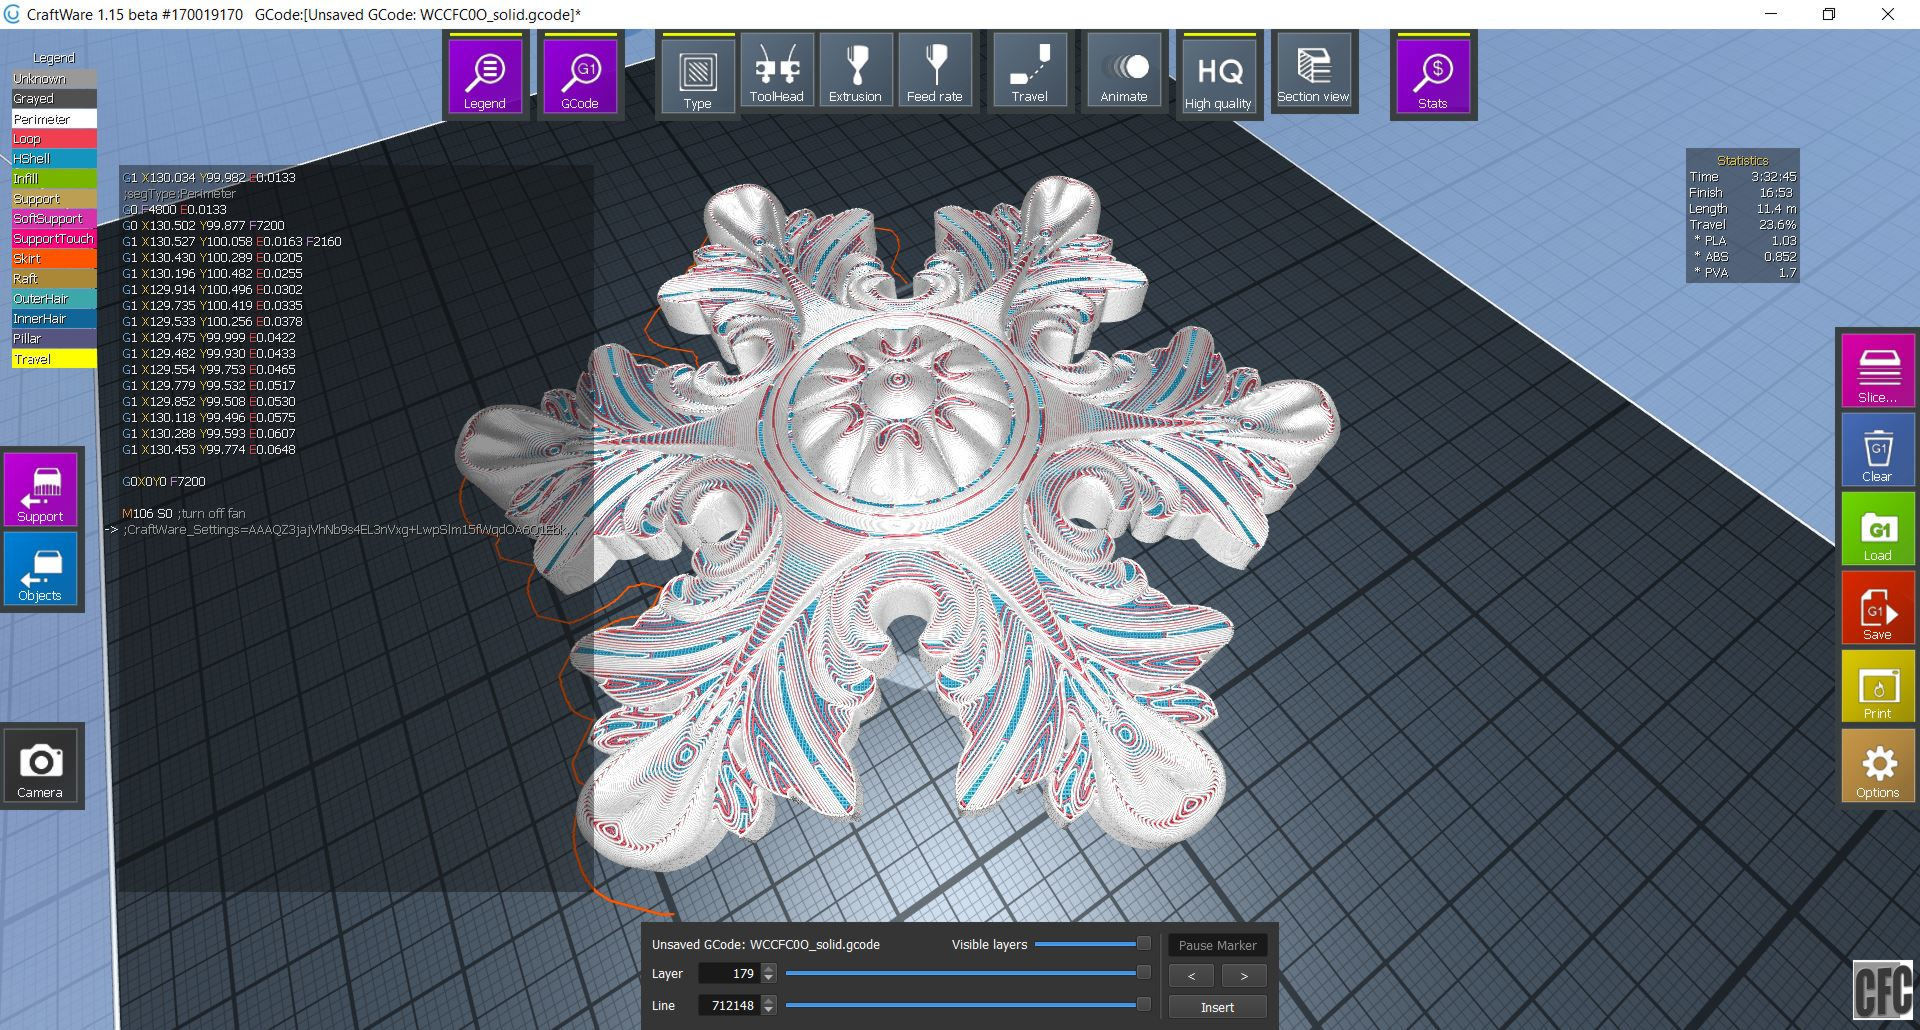1920x1030 pixels.
Task: Click the Layer number field
Action: click(x=729, y=973)
